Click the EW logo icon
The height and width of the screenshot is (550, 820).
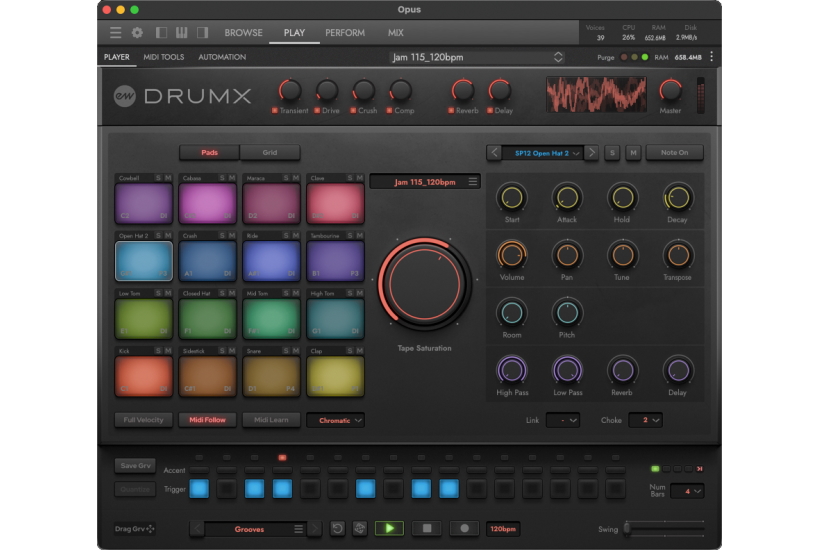point(125,96)
